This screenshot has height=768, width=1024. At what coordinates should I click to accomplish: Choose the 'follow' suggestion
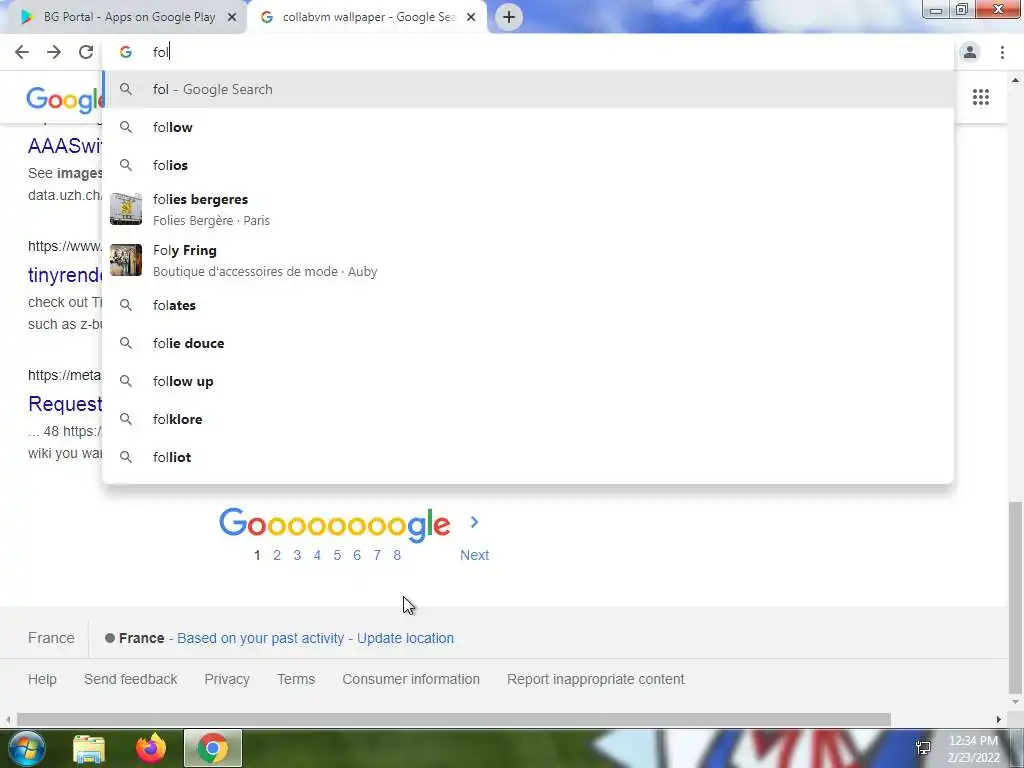[x=528, y=127]
